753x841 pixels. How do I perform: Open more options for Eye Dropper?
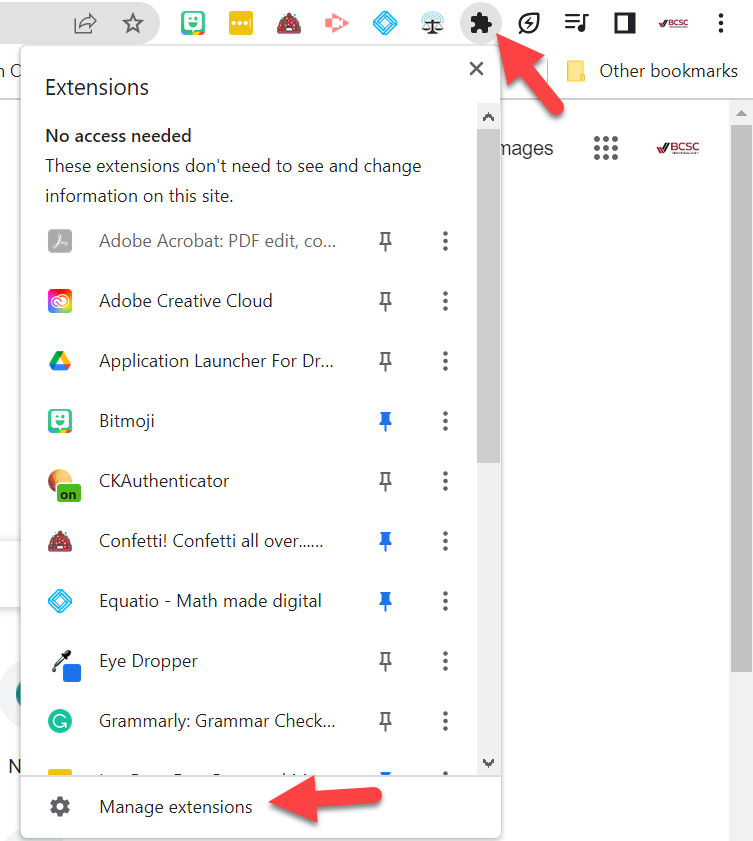pyautogui.click(x=445, y=661)
